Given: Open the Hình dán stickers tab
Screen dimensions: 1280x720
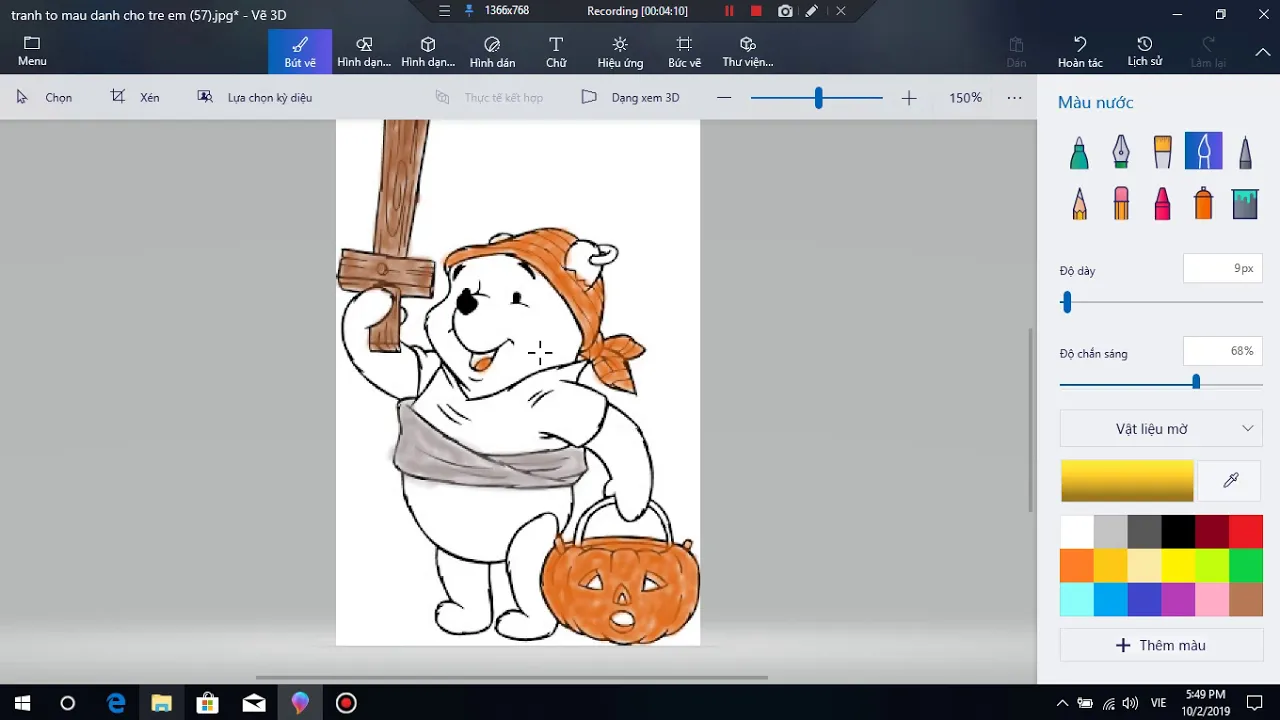Looking at the screenshot, I should [x=492, y=52].
